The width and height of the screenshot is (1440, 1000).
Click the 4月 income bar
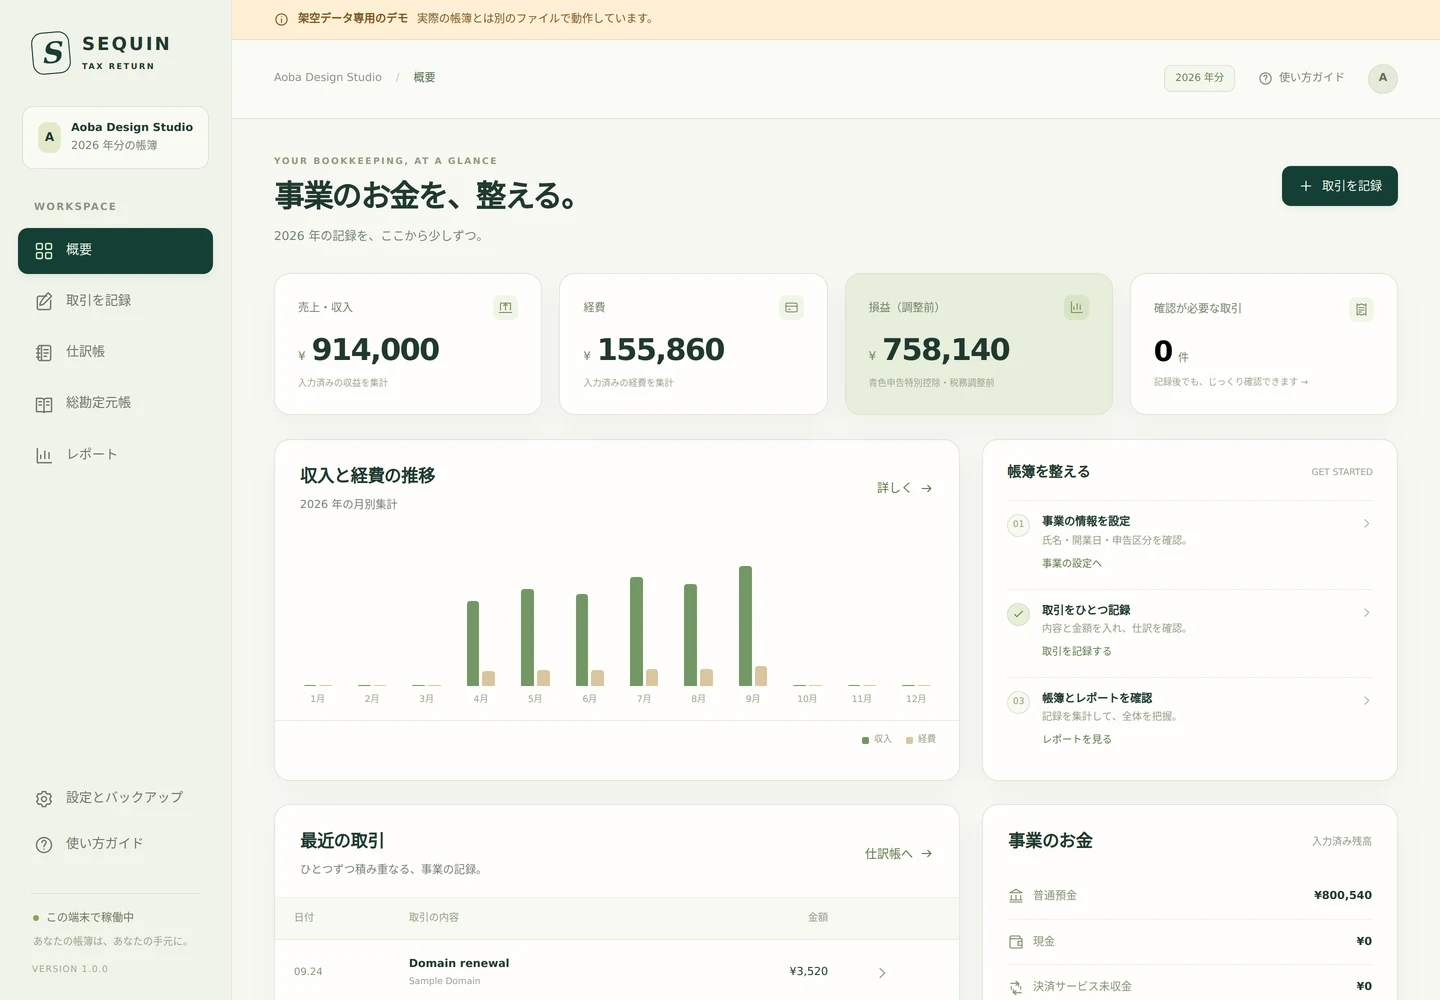[x=473, y=643]
